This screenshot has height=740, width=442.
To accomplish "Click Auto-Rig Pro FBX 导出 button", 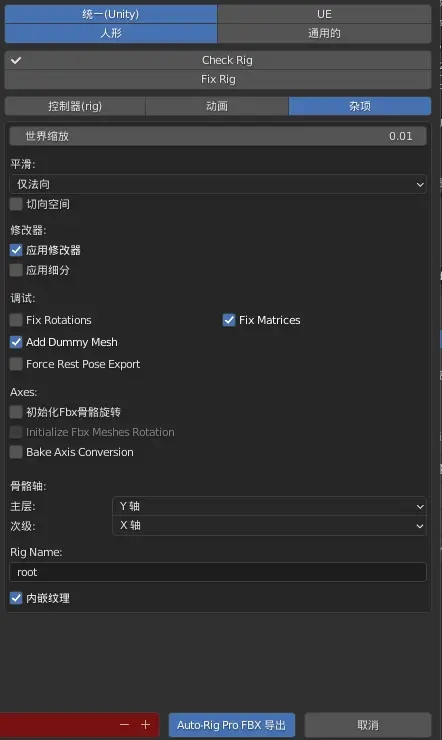I will click(232, 725).
